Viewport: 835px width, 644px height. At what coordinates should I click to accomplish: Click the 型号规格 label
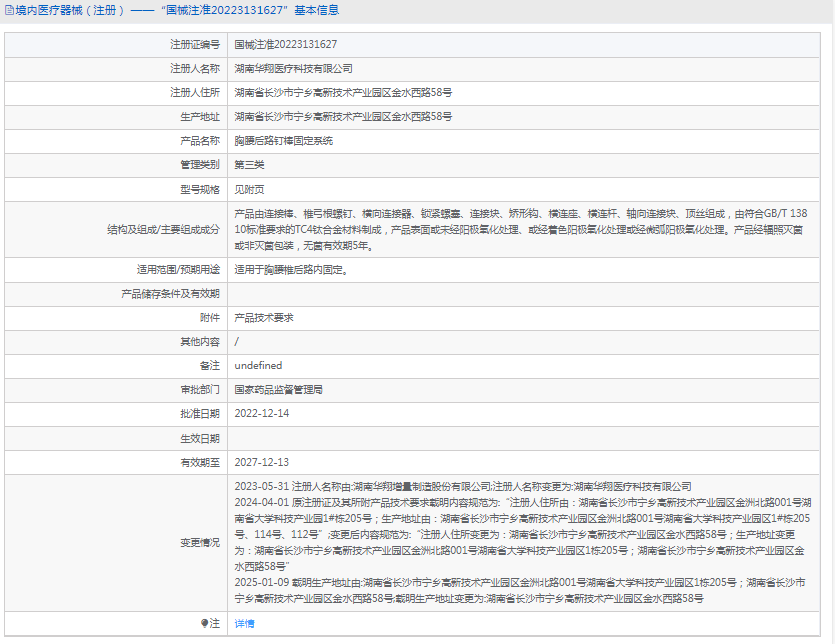pyautogui.click(x=200, y=190)
